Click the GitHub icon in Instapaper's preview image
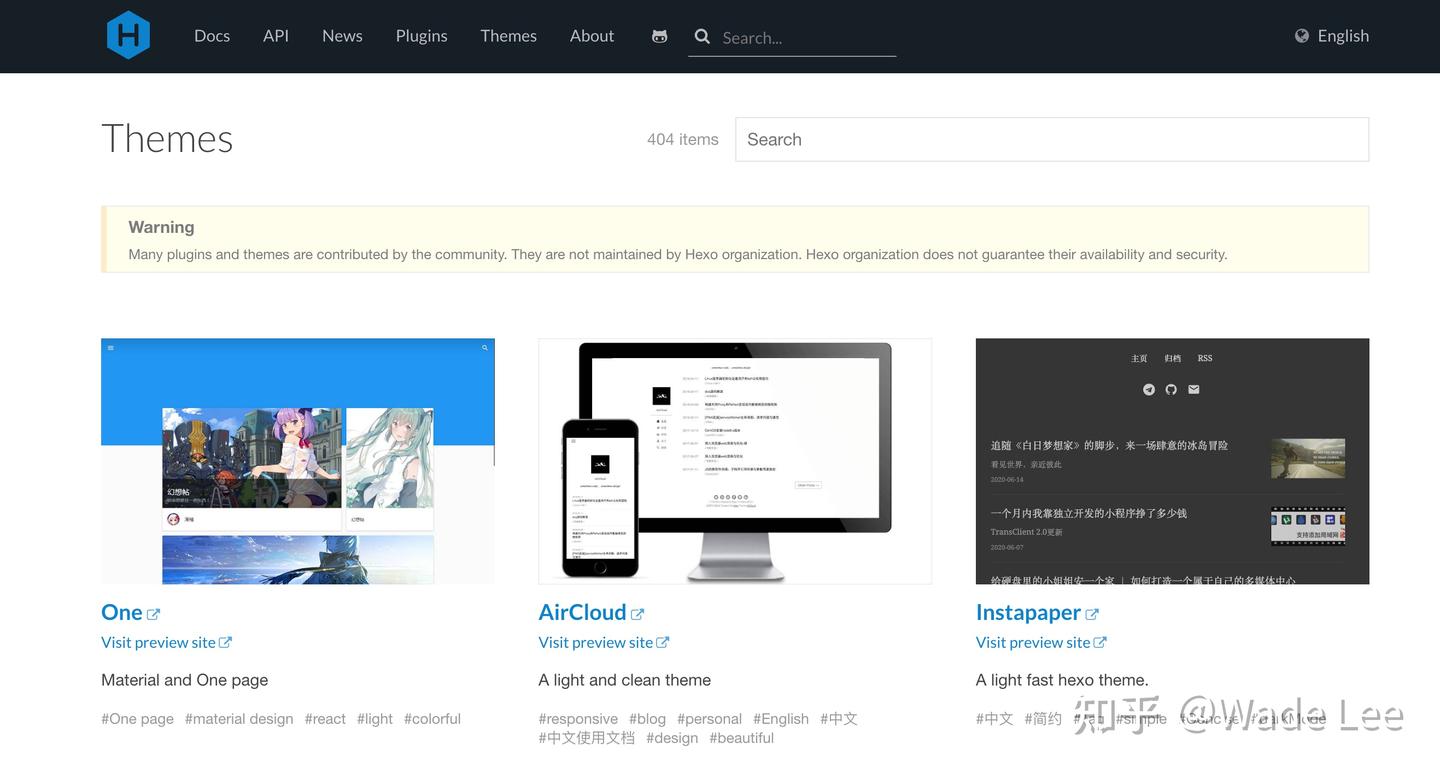 pyautogui.click(x=1170, y=389)
